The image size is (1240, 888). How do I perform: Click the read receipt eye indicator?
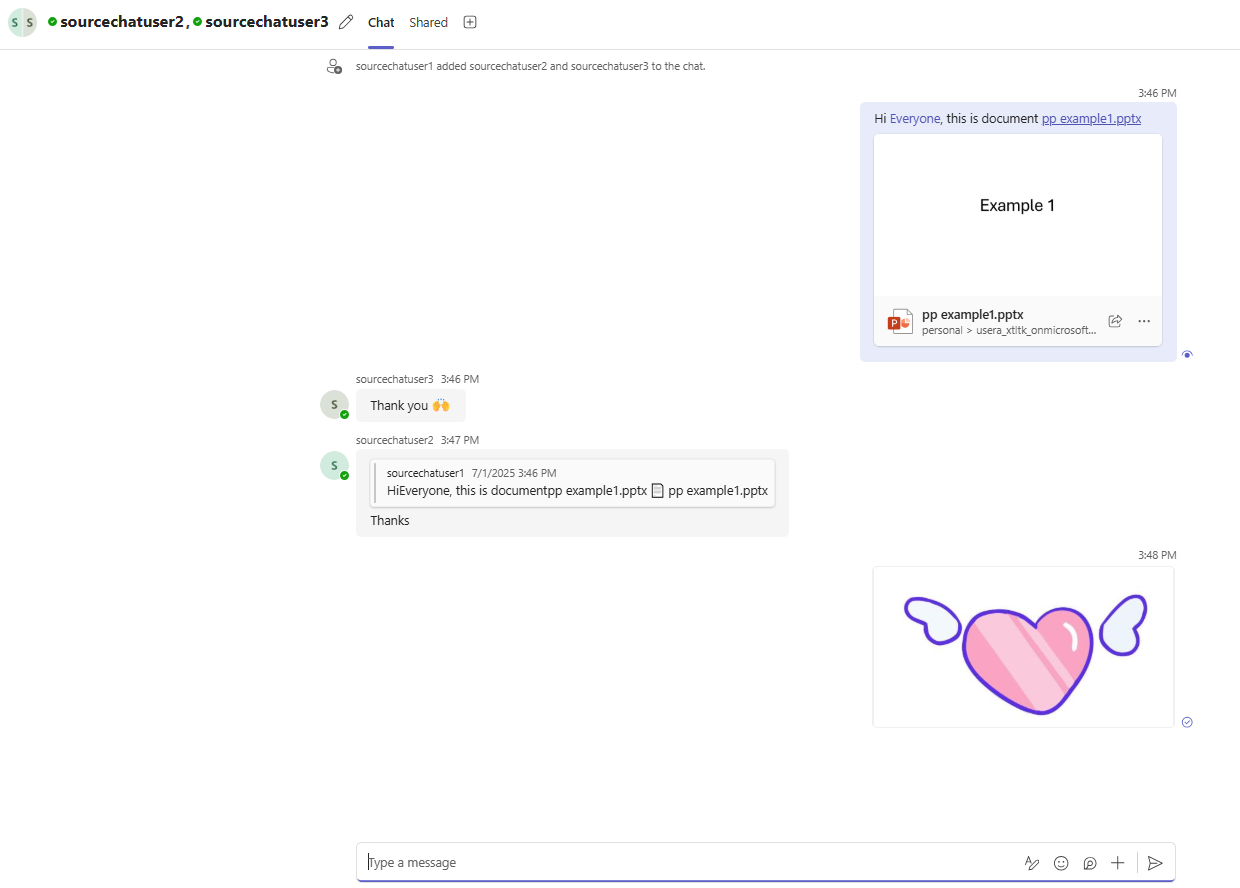click(x=1187, y=354)
